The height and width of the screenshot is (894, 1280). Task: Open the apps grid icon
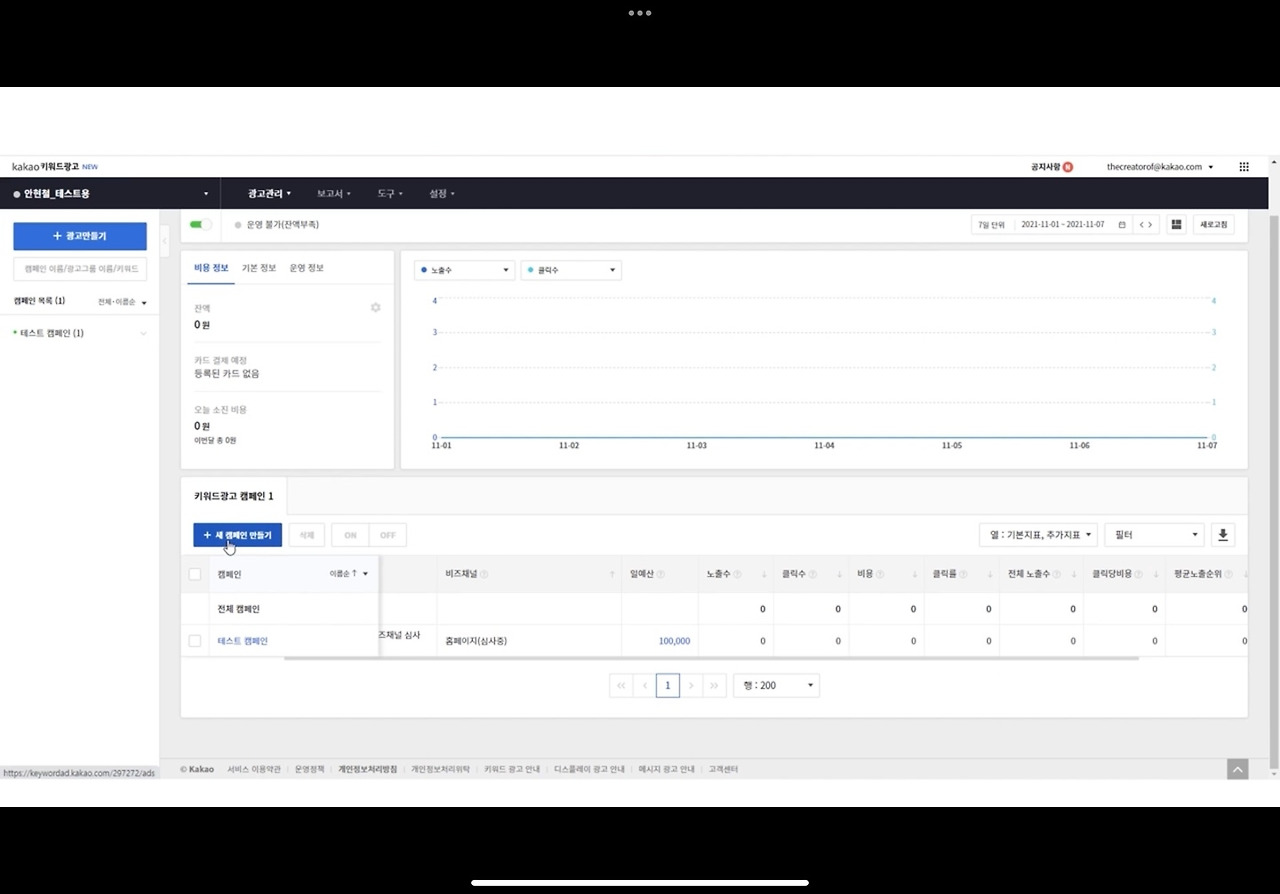click(1244, 167)
